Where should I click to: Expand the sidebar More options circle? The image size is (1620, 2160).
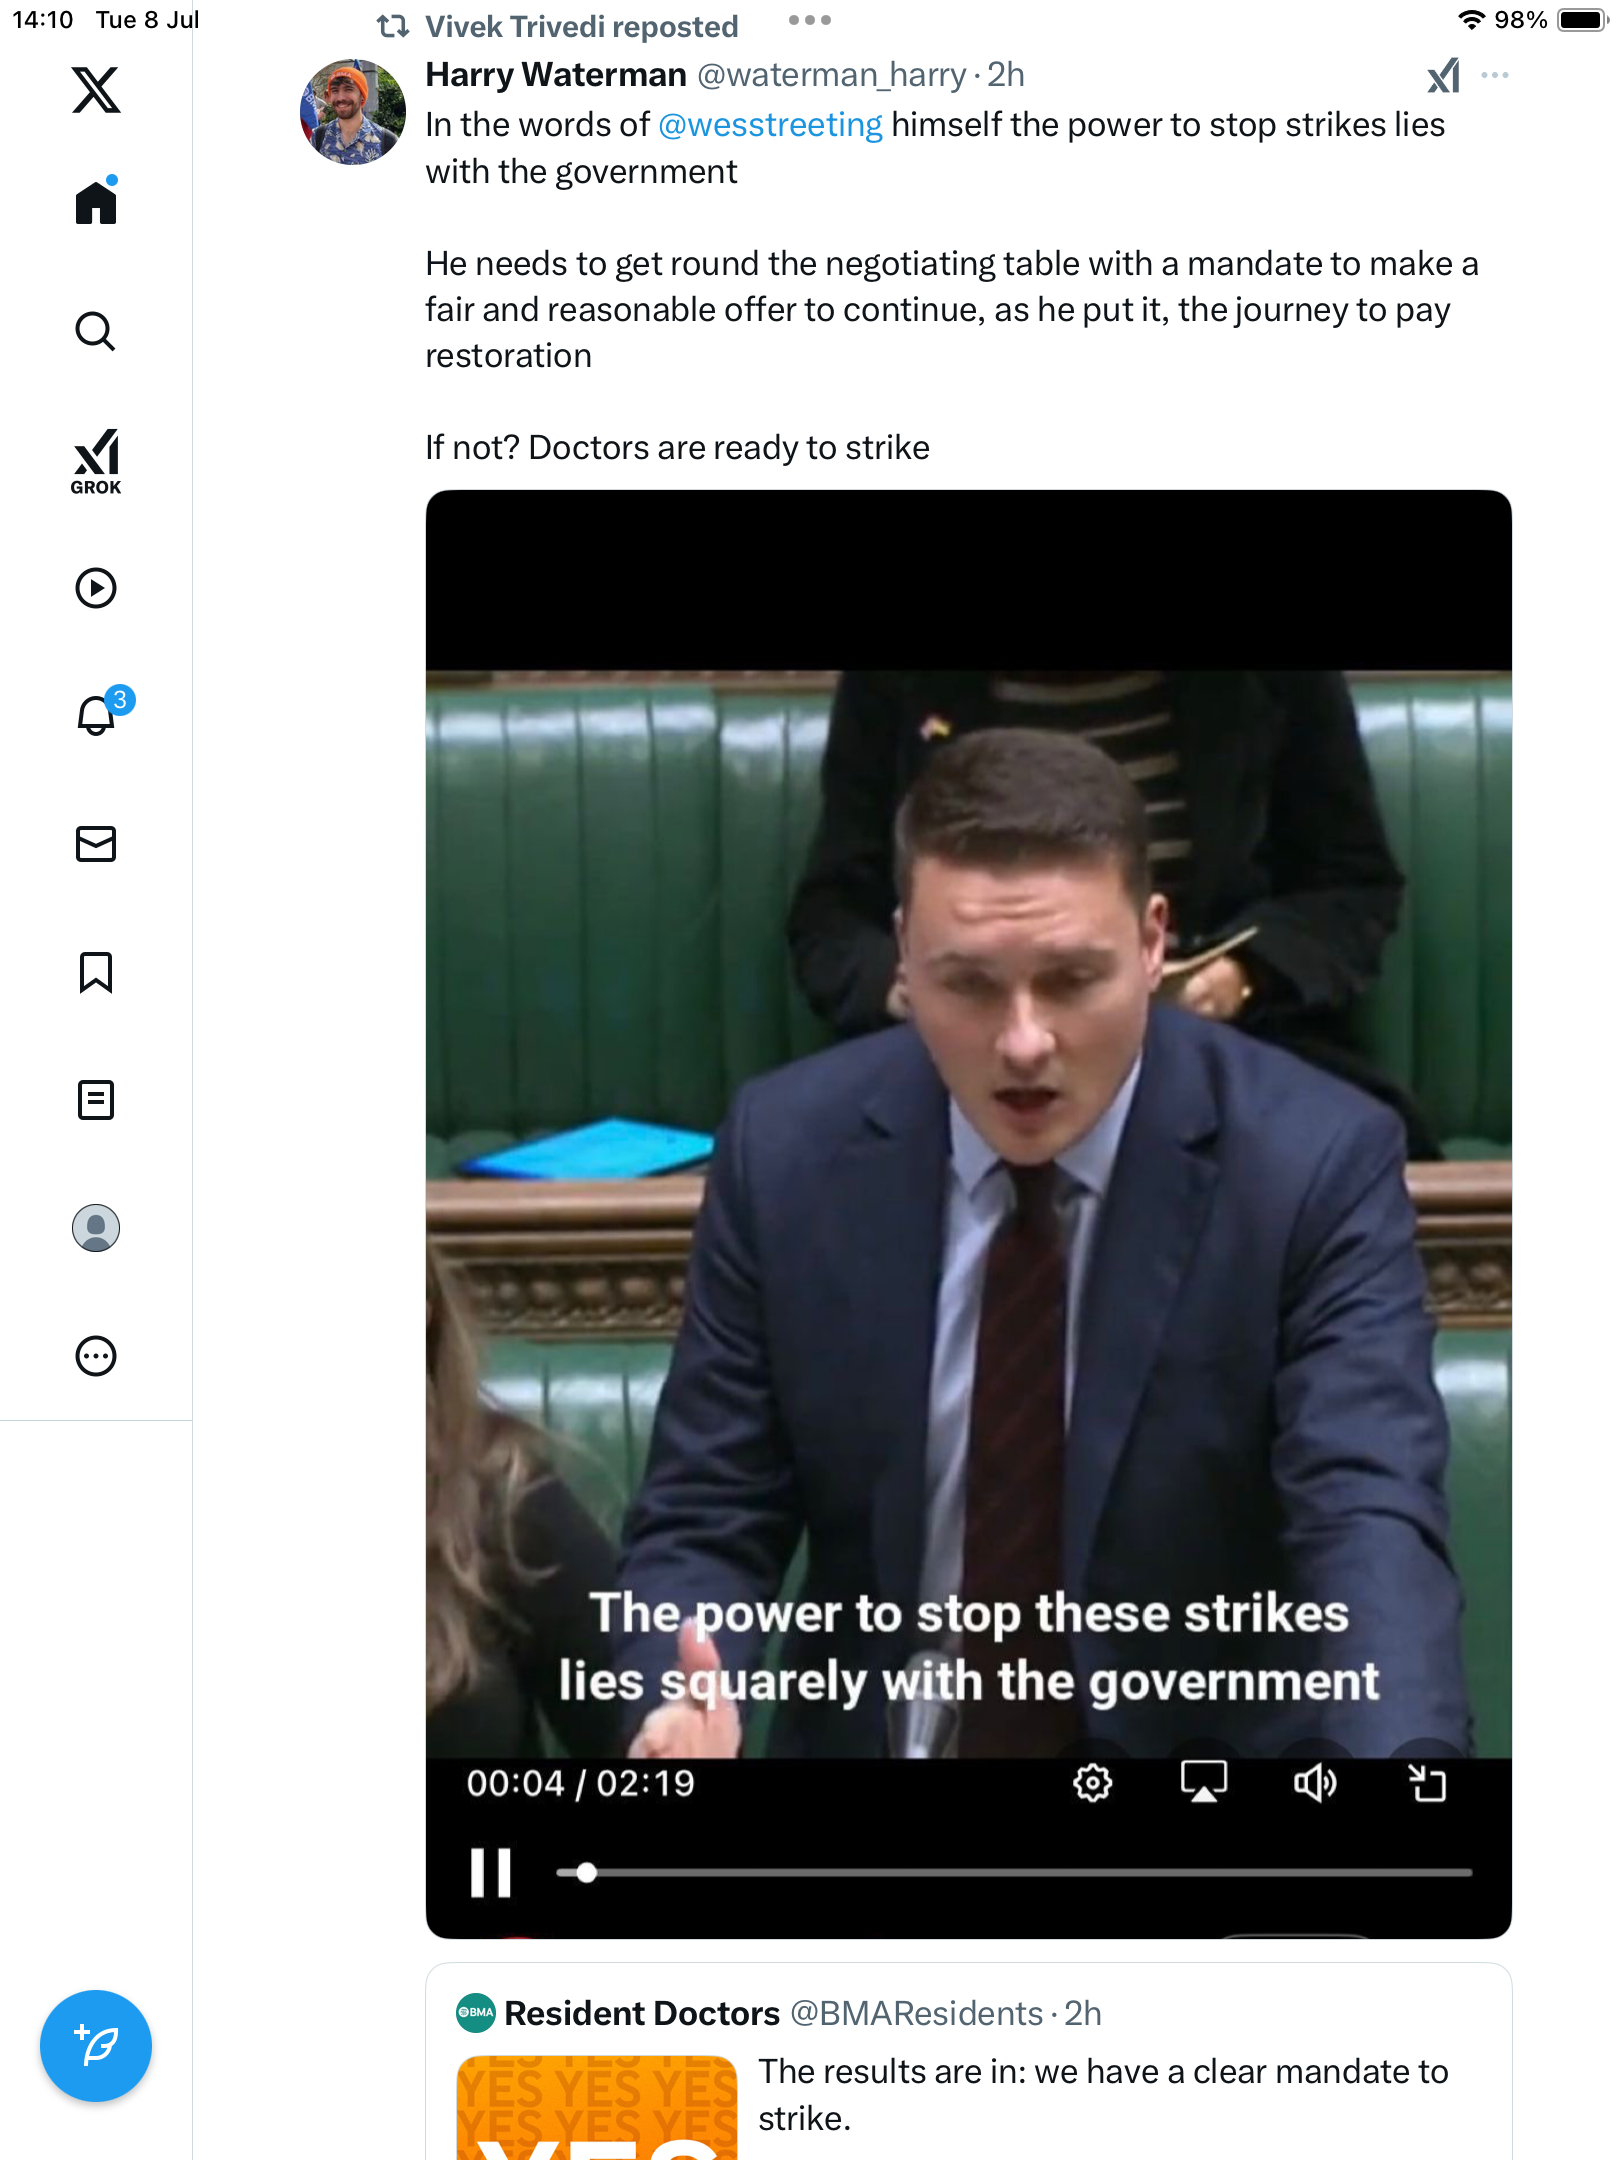[x=96, y=1356]
